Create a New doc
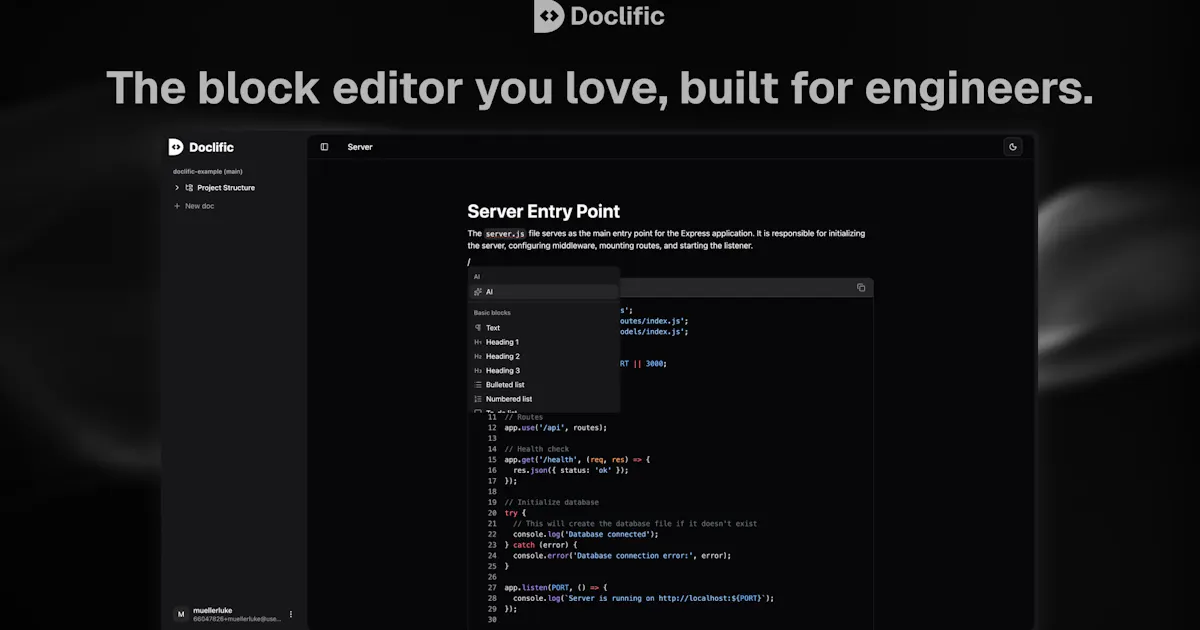The height and width of the screenshot is (630, 1200). [199, 206]
